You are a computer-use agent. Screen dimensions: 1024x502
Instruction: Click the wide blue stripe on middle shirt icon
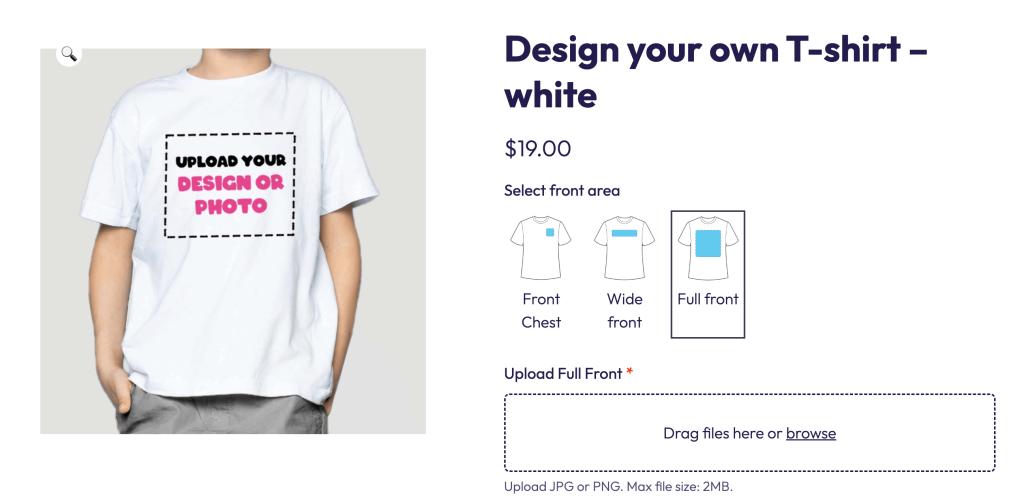624,233
